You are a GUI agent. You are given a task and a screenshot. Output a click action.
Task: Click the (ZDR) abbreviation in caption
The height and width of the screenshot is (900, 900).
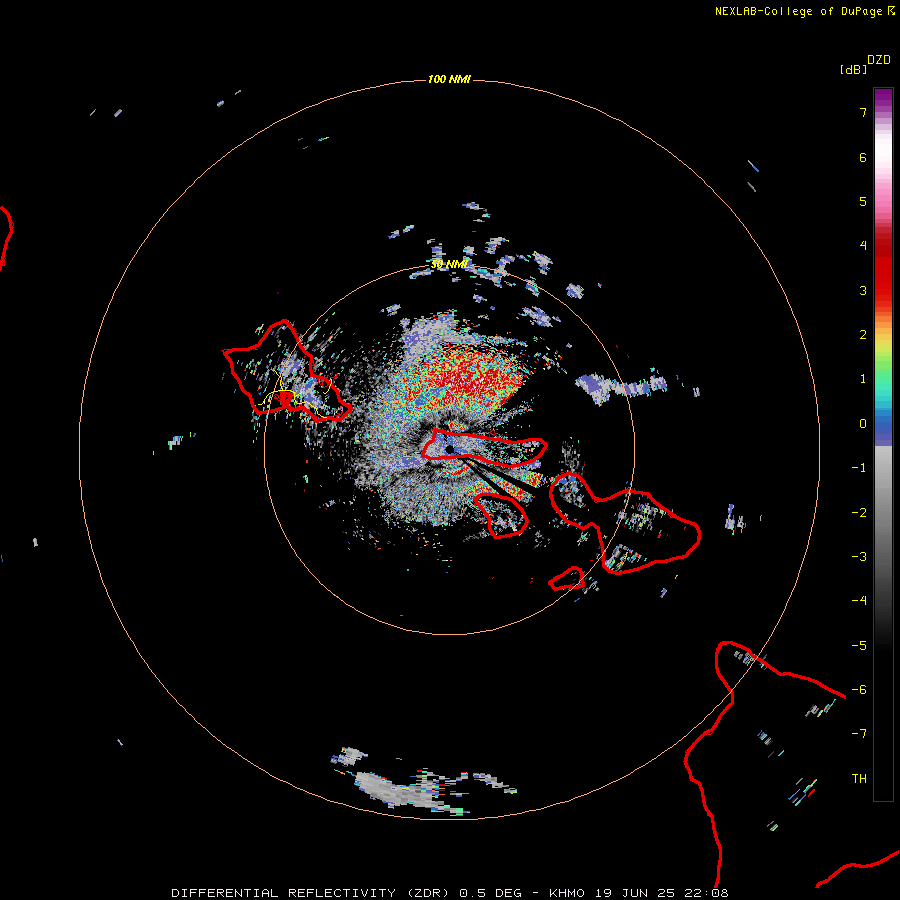click(428, 893)
